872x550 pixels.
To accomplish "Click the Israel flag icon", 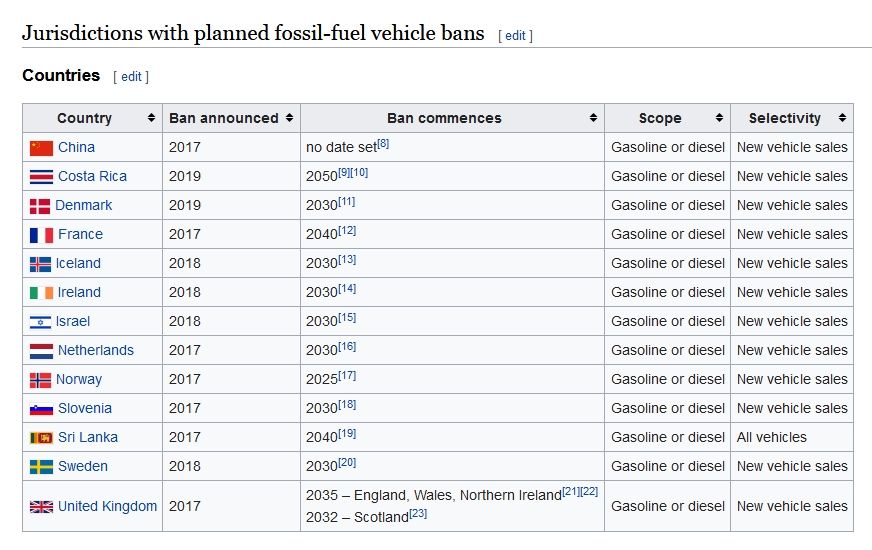I will [40, 322].
